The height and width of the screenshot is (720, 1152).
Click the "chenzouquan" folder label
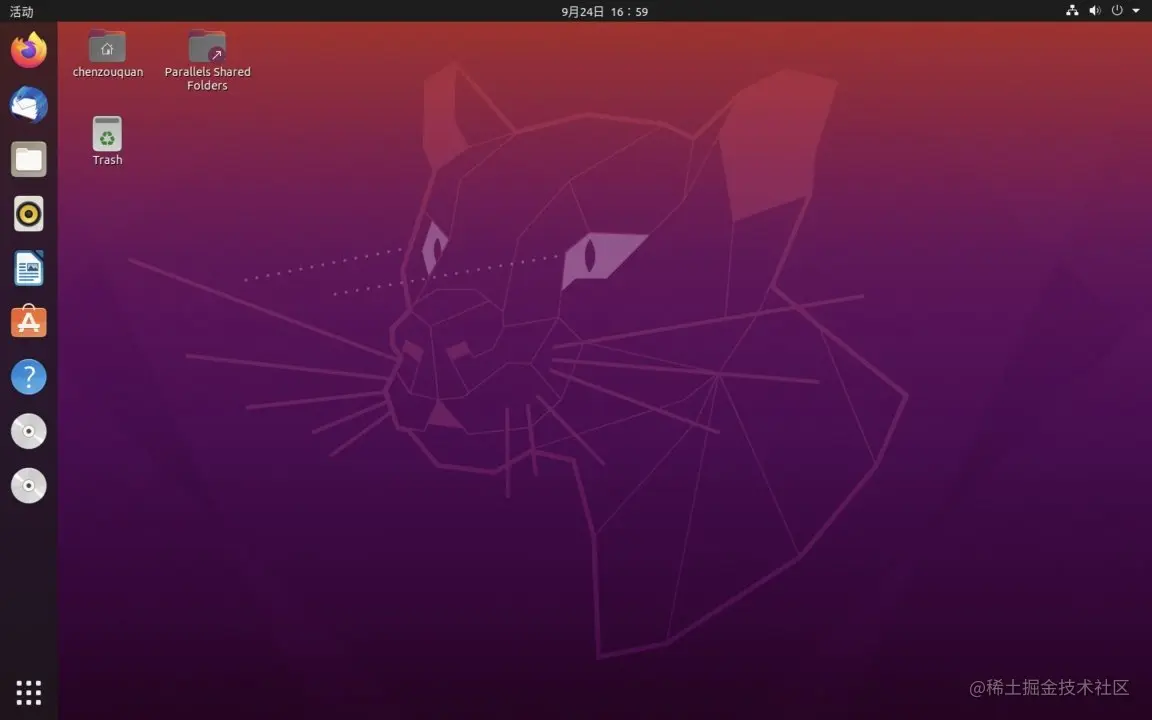click(108, 72)
